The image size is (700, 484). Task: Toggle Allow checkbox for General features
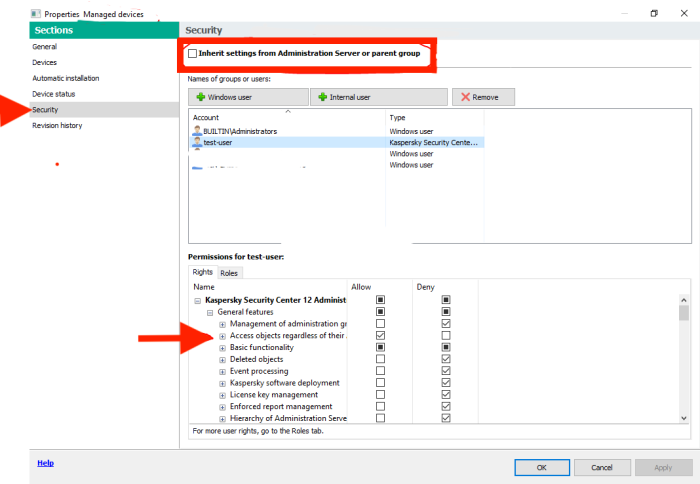click(380, 311)
